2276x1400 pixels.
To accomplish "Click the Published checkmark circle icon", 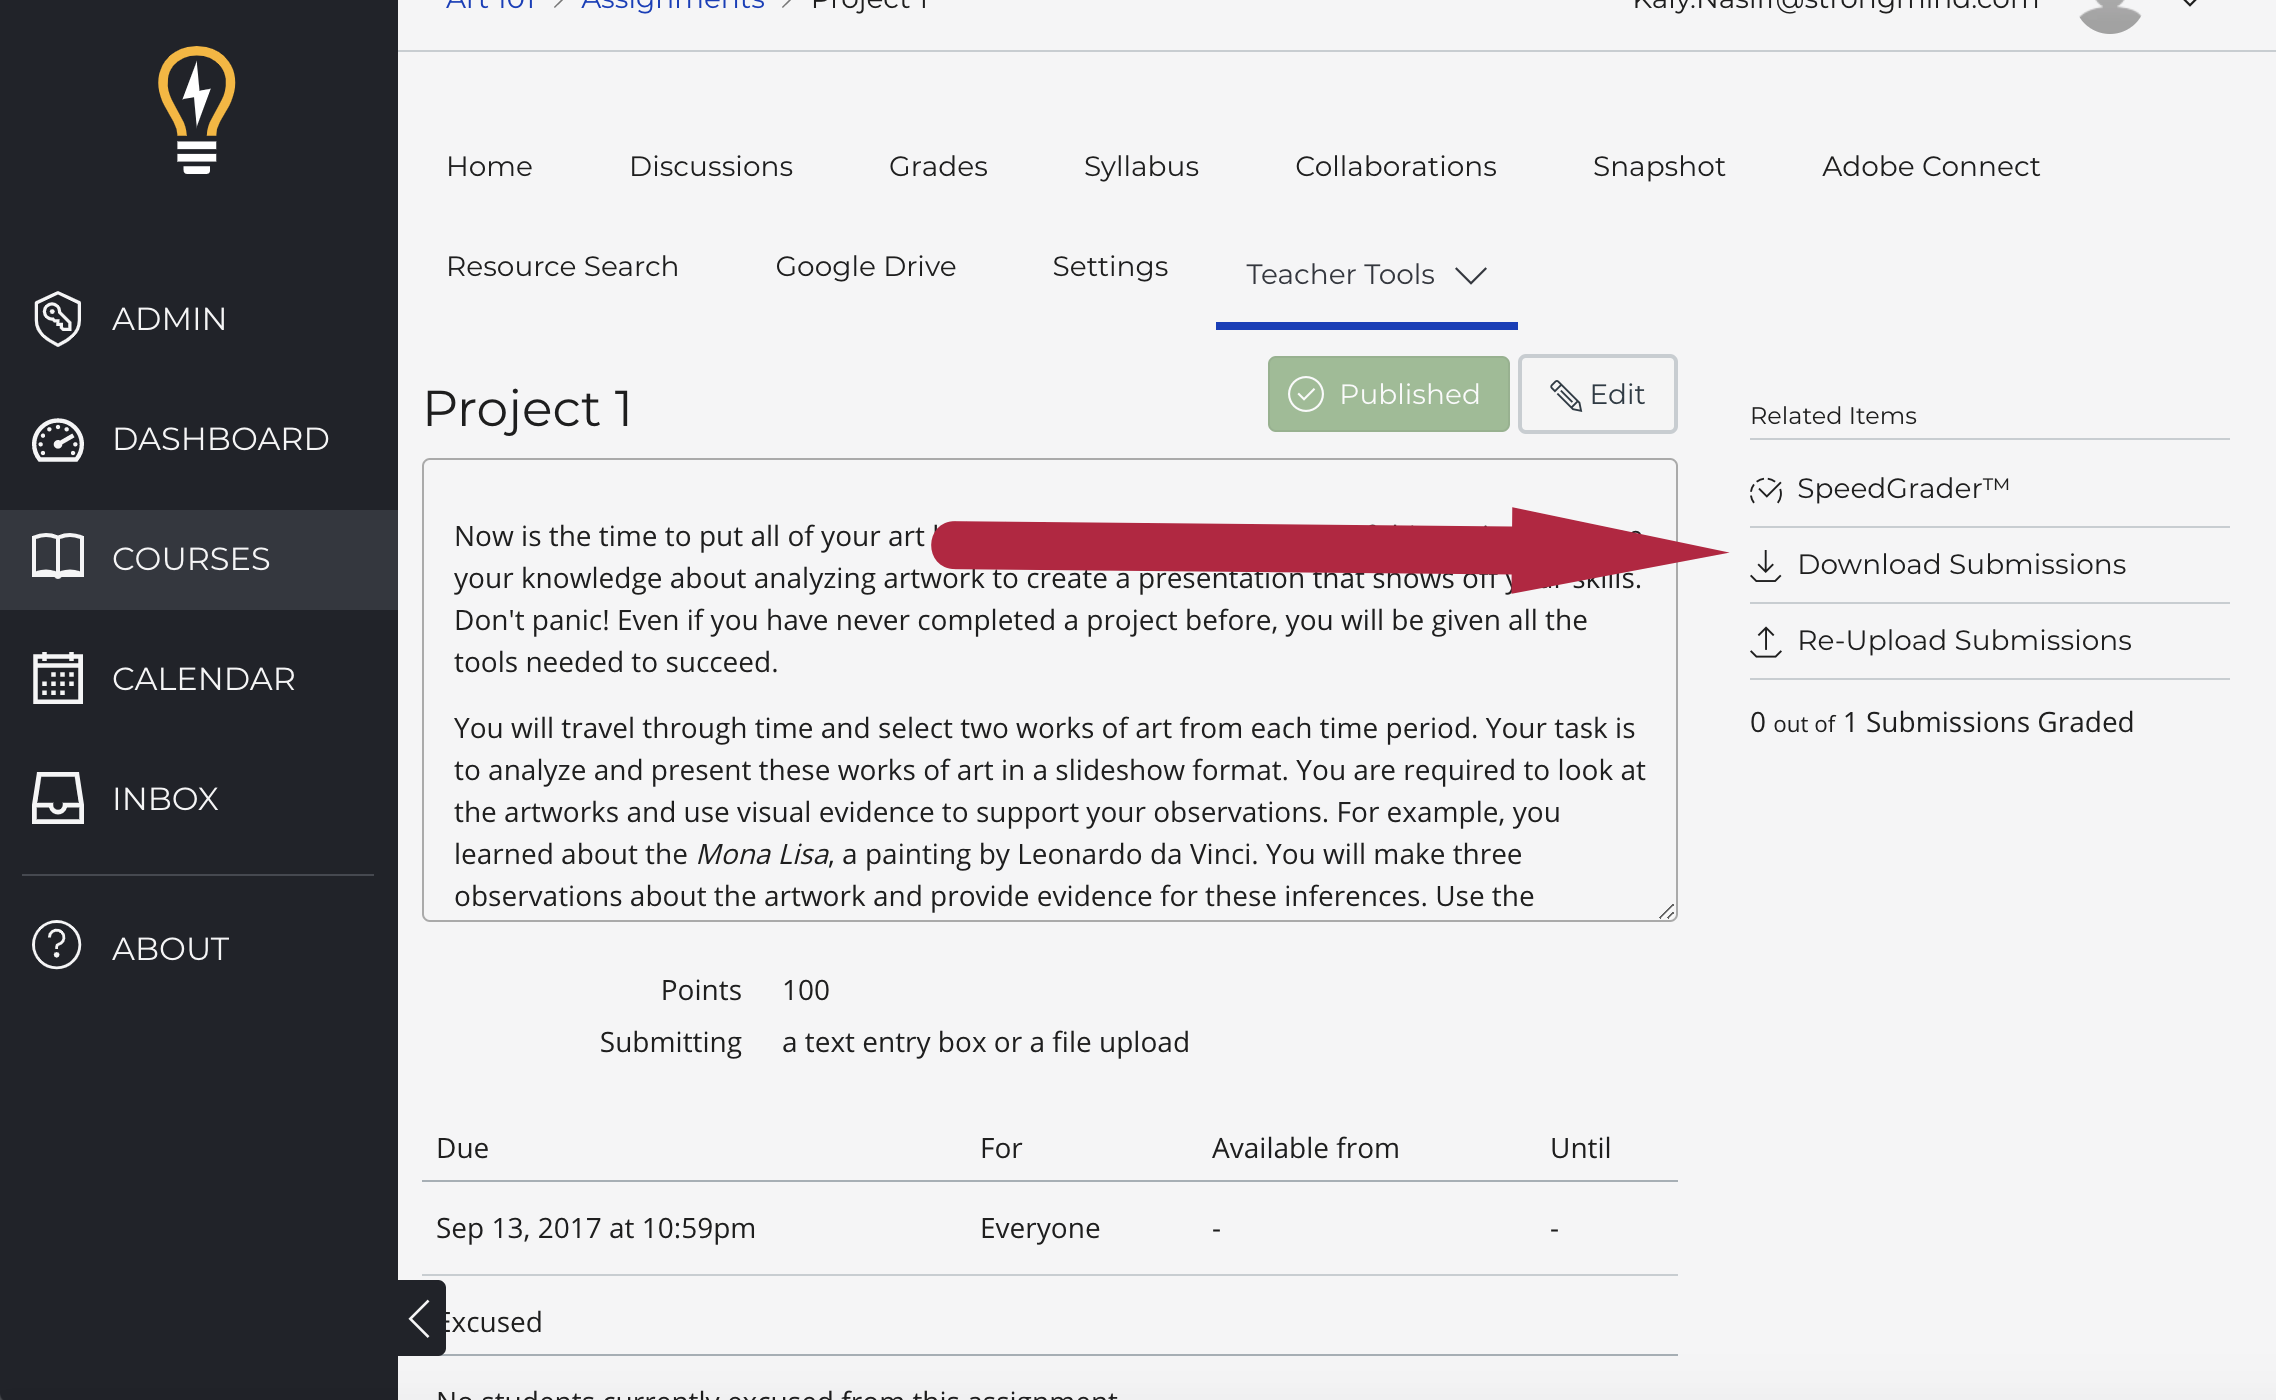I will tap(1306, 394).
